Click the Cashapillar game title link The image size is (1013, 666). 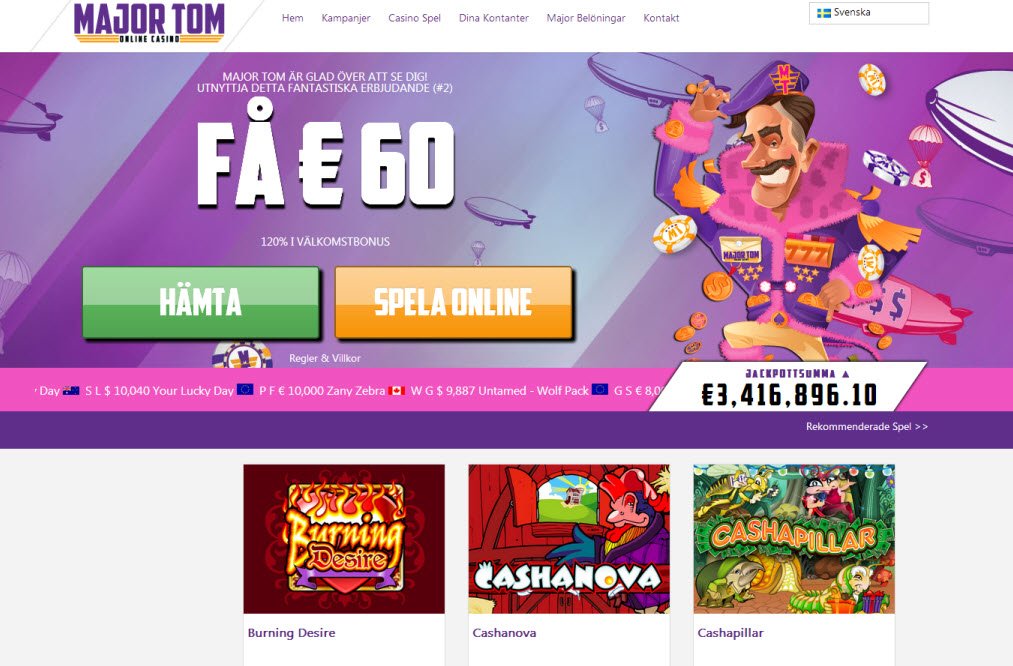click(x=730, y=633)
